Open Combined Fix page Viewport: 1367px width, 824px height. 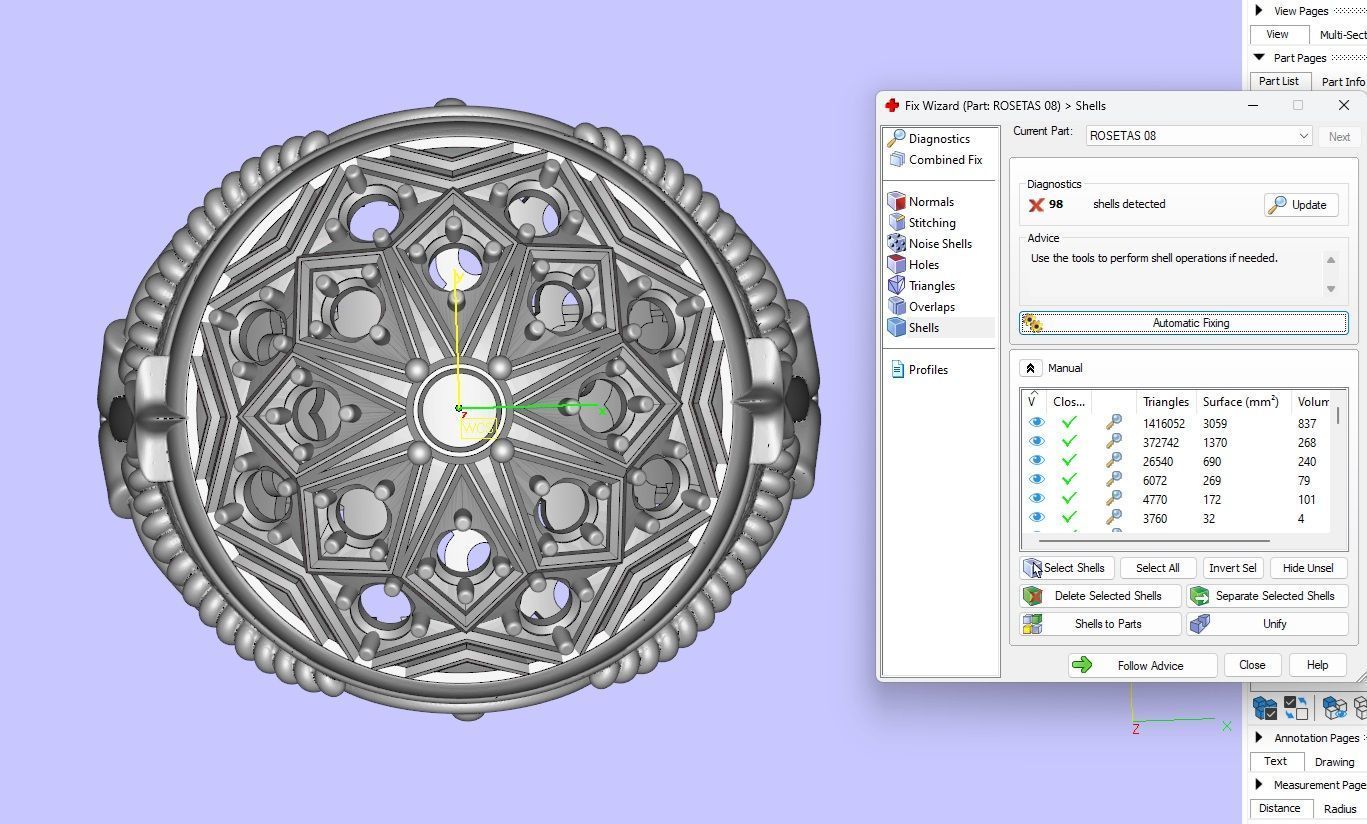(934, 160)
